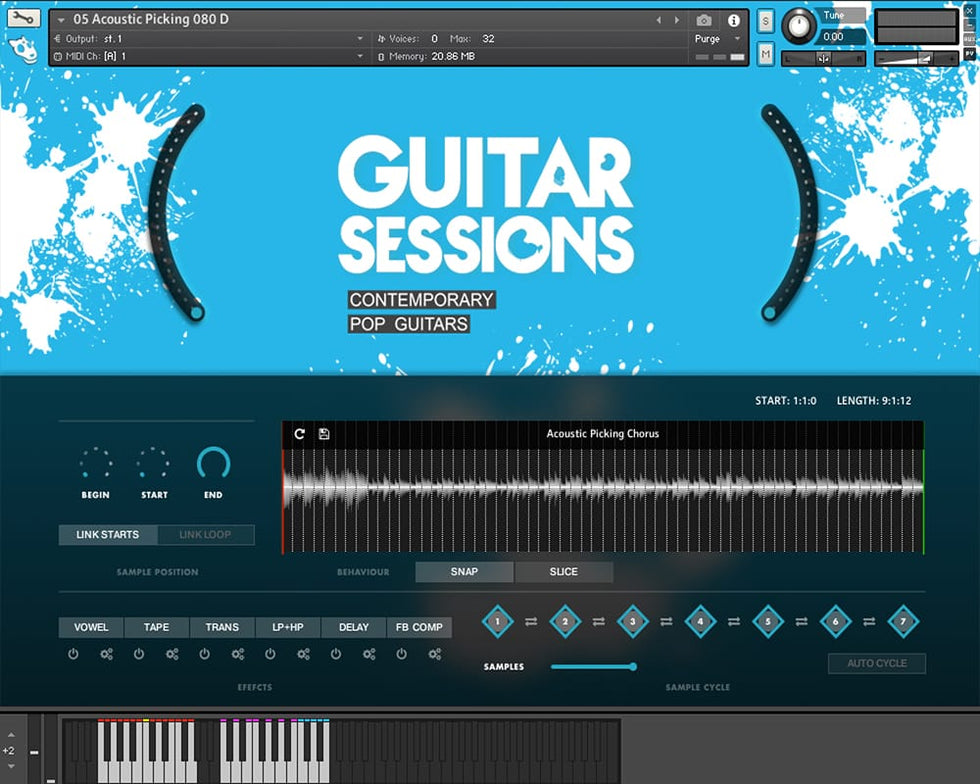Select the SLICE behaviour tab
Viewport: 980px width, 784px height.
tap(563, 572)
